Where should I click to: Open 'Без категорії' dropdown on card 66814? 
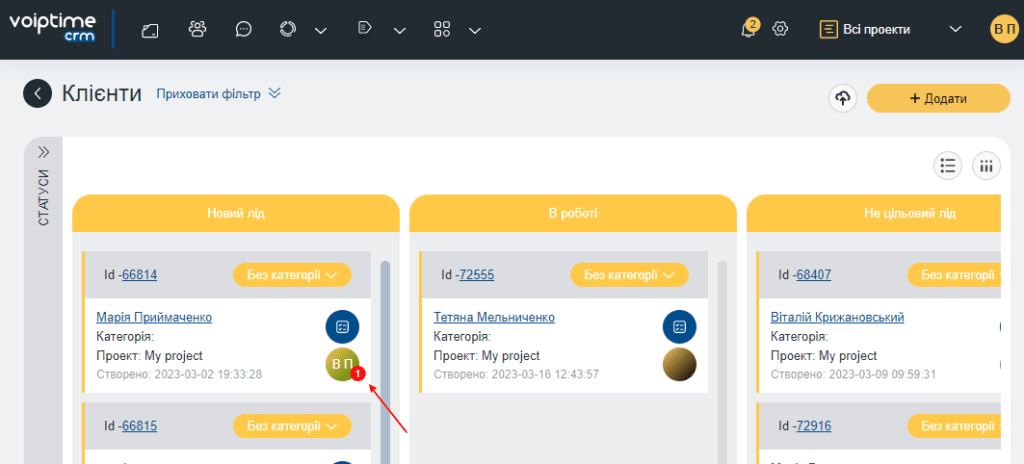[292, 275]
